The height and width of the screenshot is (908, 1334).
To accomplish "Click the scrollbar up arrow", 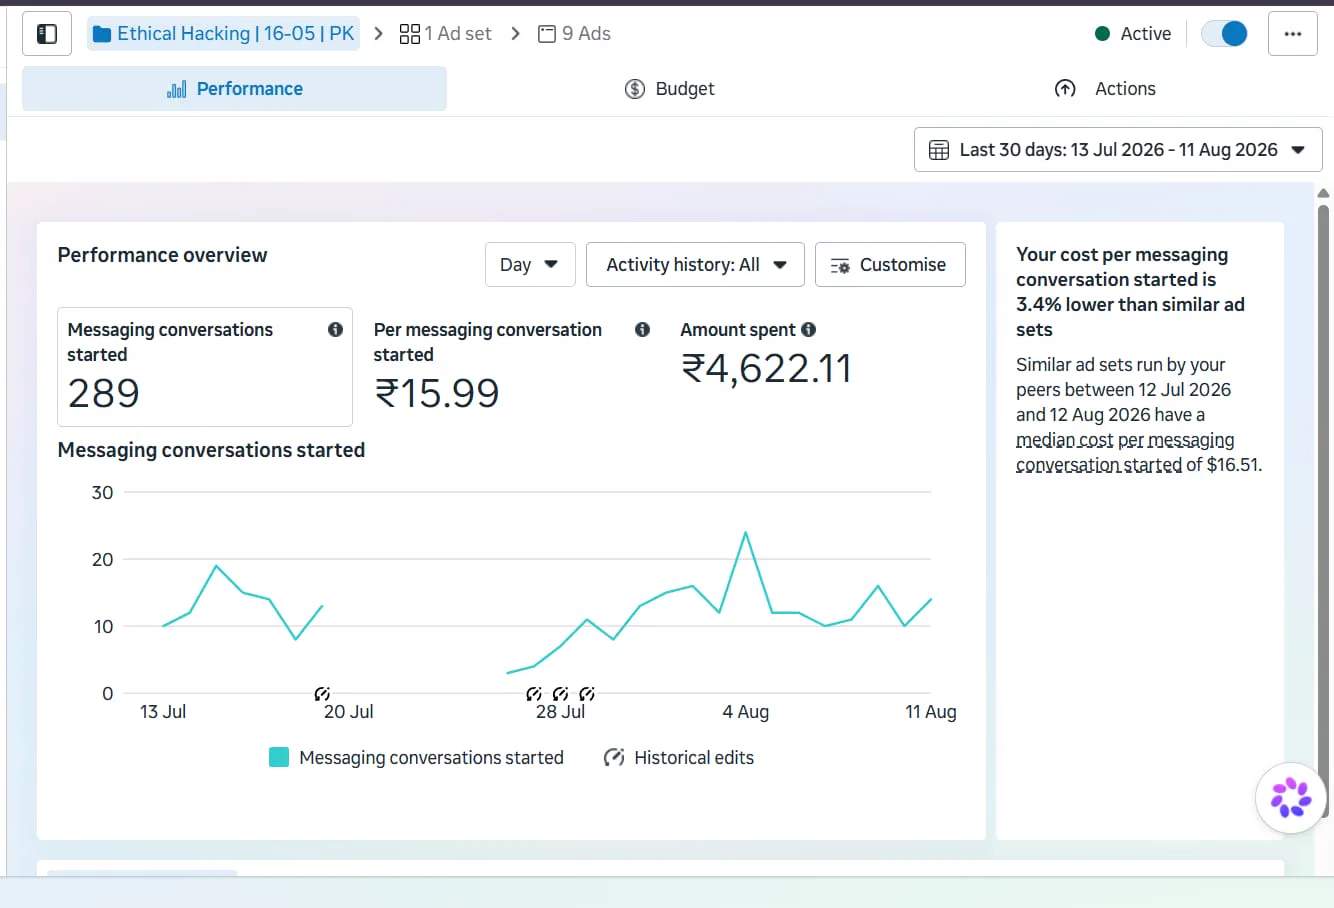I will point(1323,194).
